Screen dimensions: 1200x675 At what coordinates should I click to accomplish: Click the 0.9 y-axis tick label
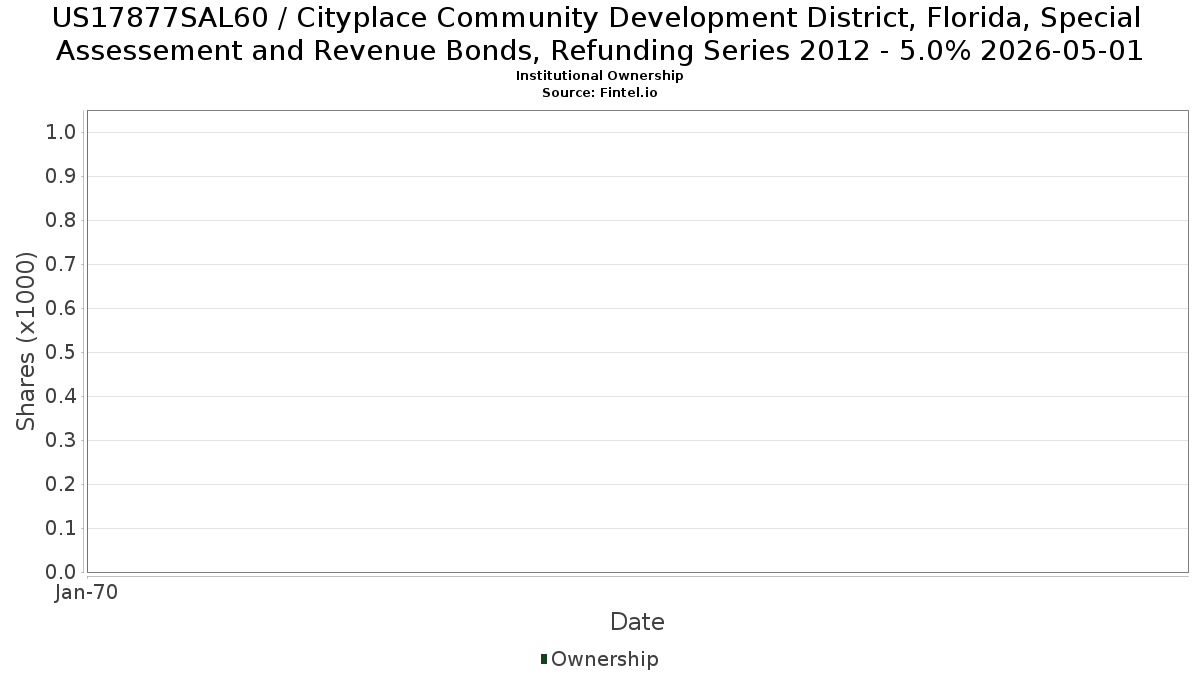click(x=61, y=177)
